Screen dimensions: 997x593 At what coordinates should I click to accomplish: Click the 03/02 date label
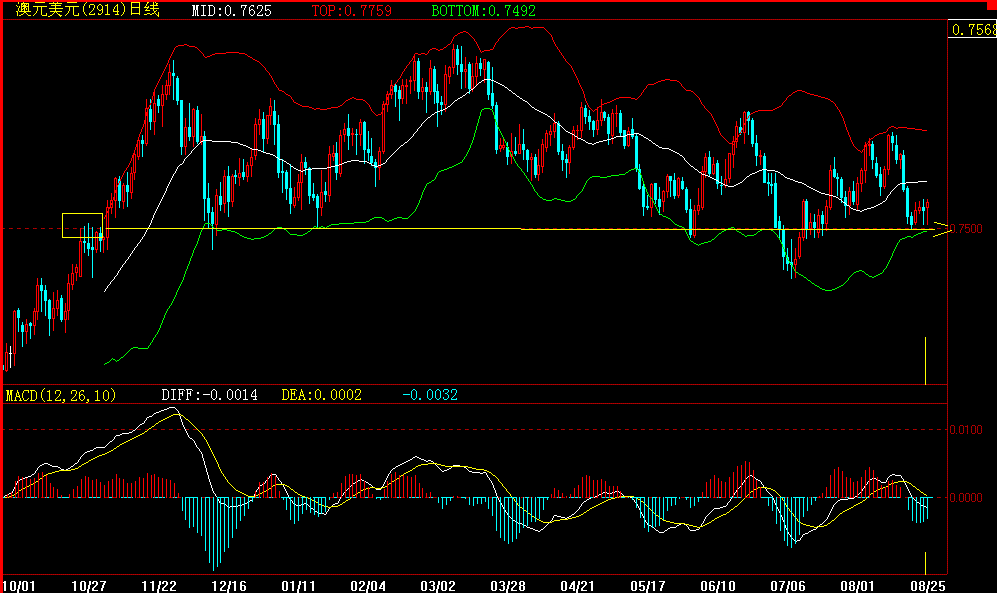[x=438, y=585]
